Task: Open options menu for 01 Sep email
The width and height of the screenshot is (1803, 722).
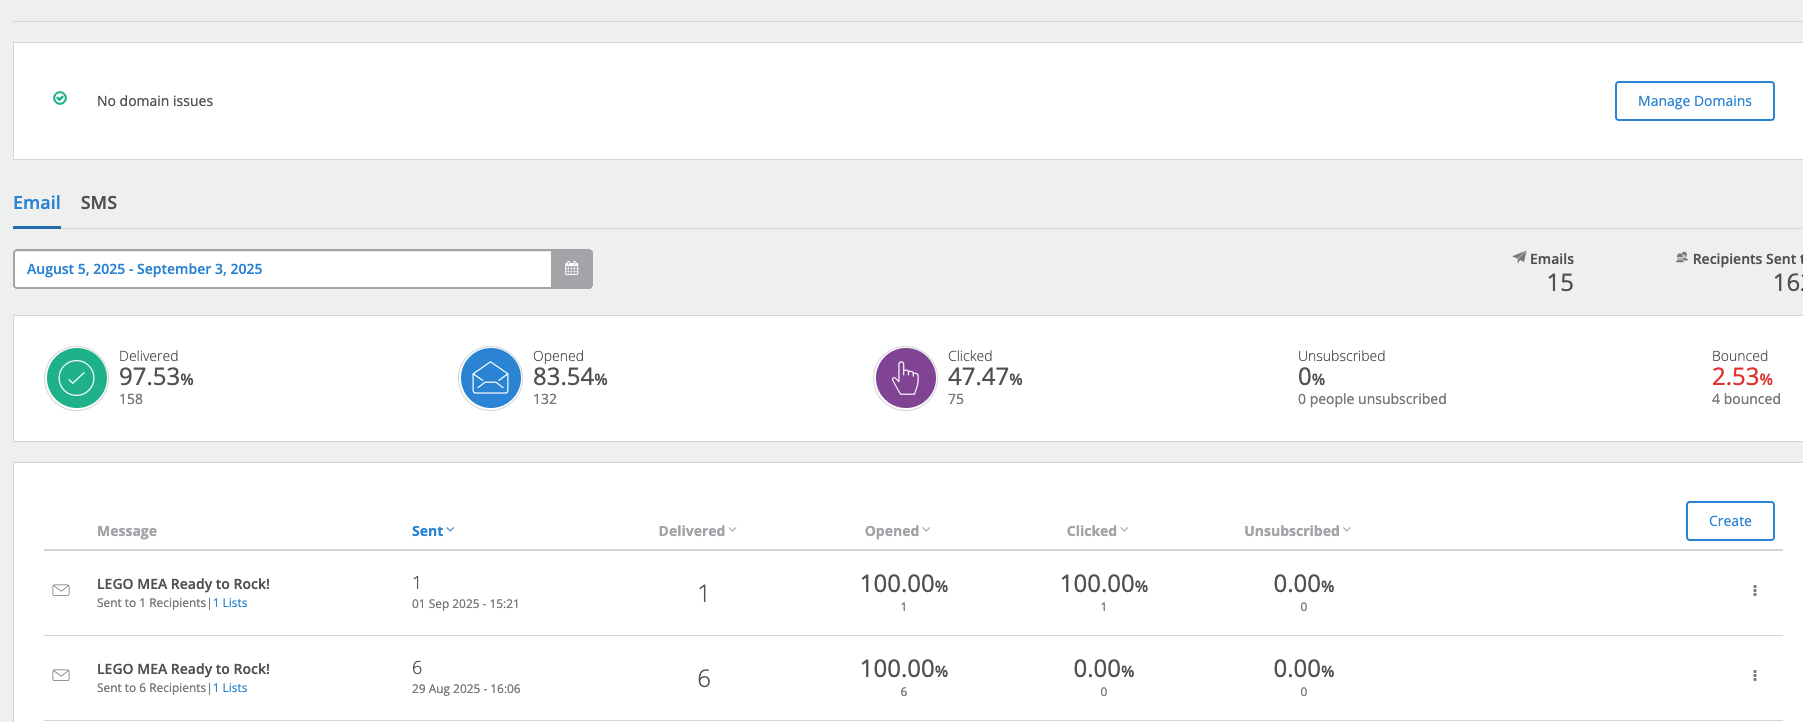Action: [x=1754, y=591]
